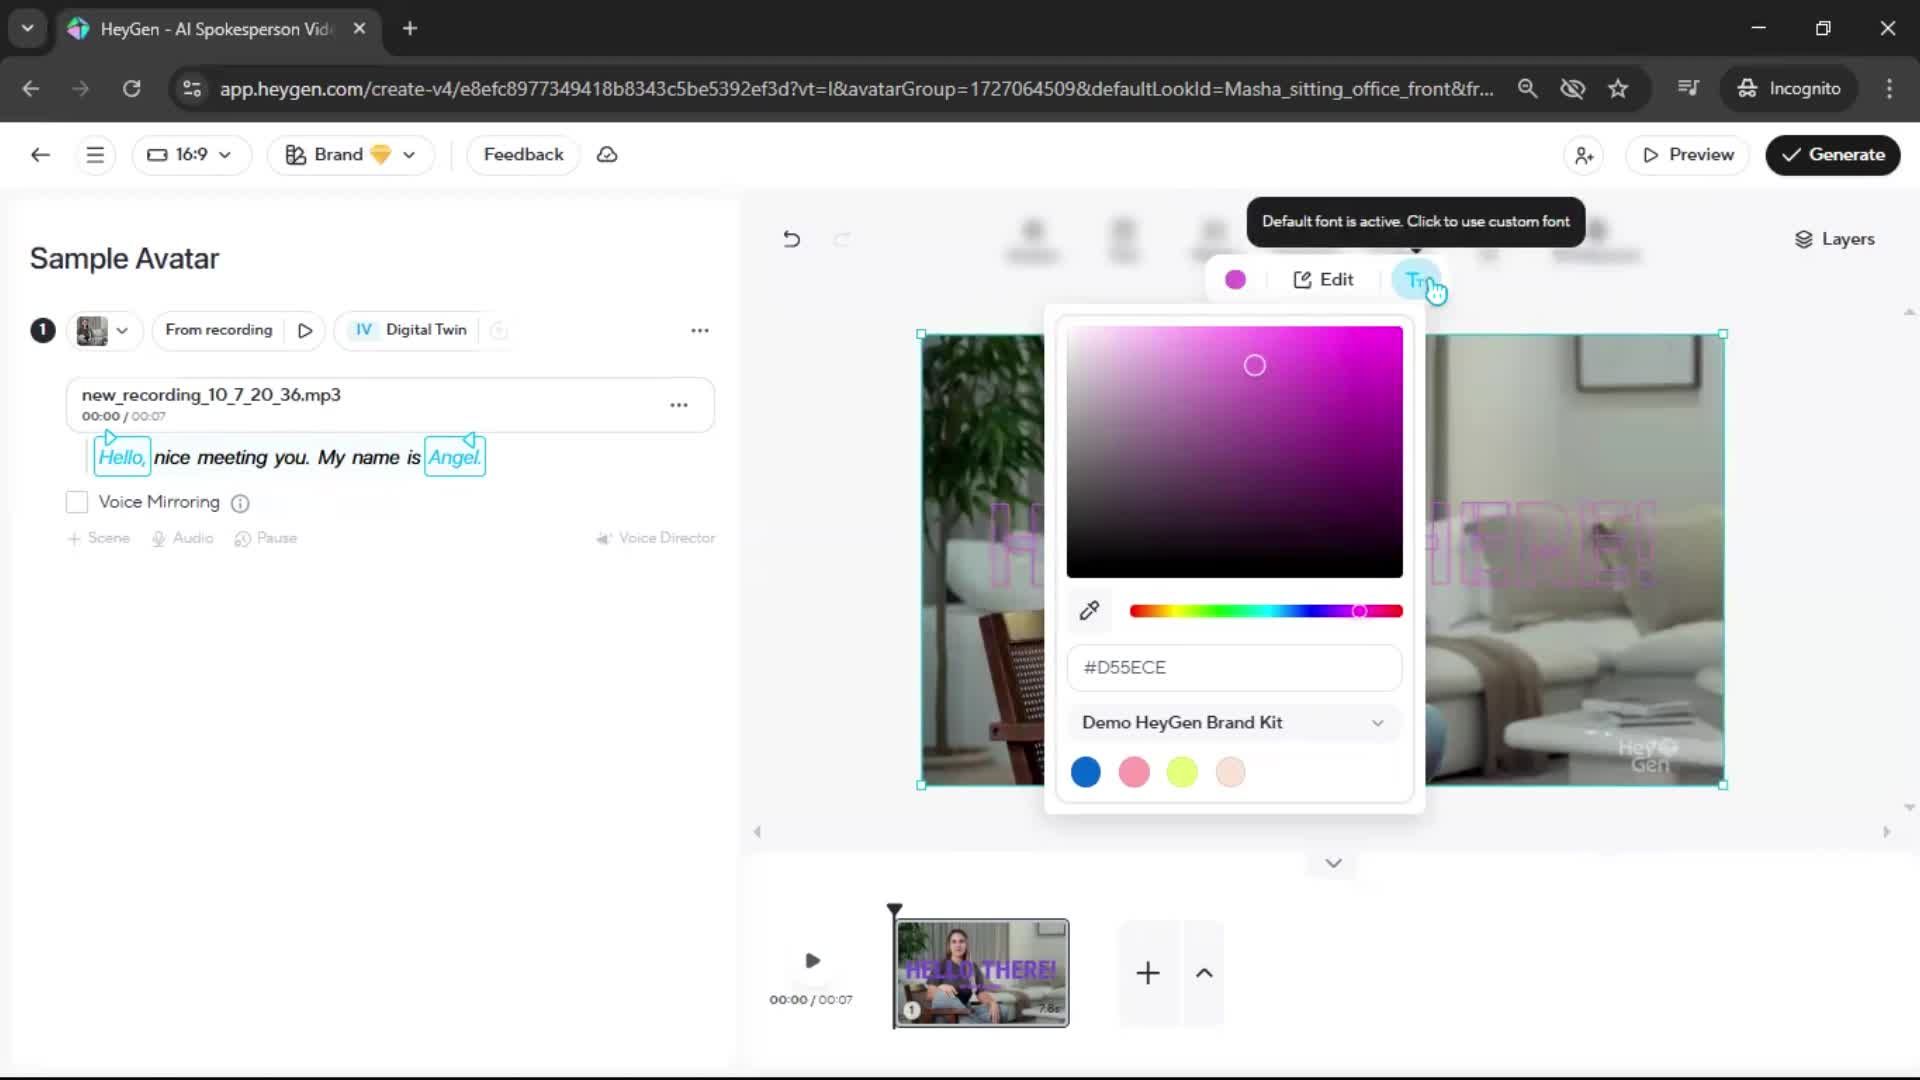Expand the 16:9 aspect ratio dropdown
The image size is (1920, 1080).
pyautogui.click(x=190, y=155)
